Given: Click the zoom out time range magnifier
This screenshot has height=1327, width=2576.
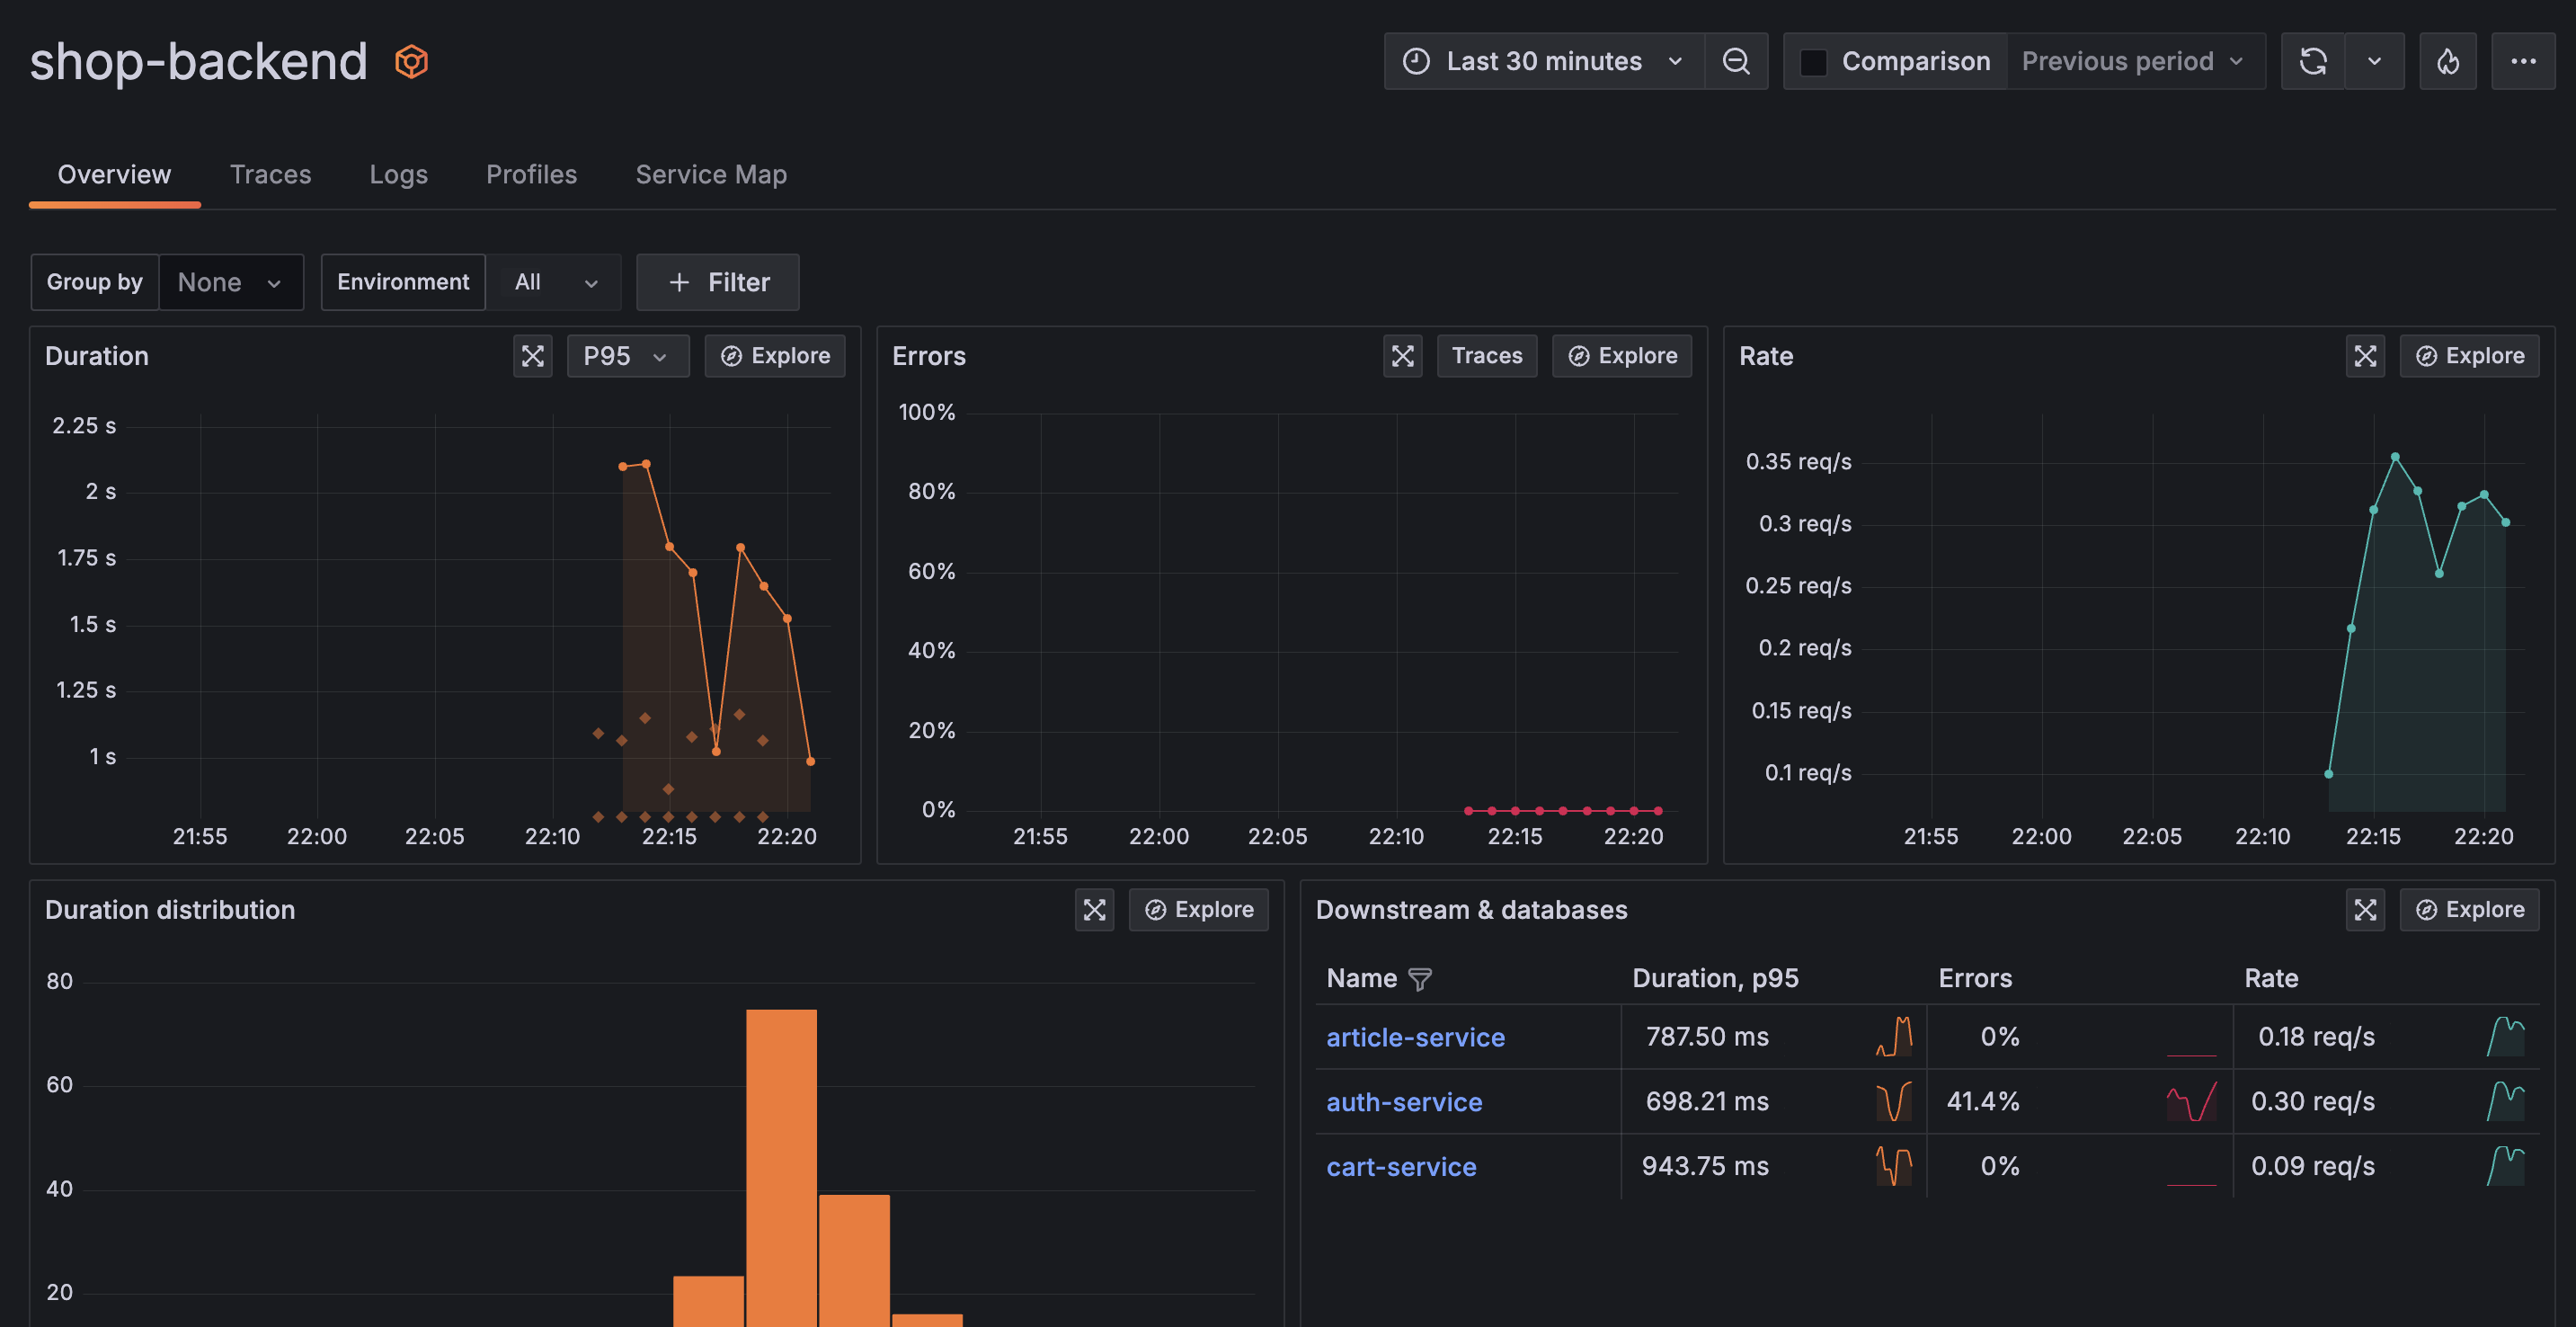Looking at the screenshot, I should (1736, 61).
